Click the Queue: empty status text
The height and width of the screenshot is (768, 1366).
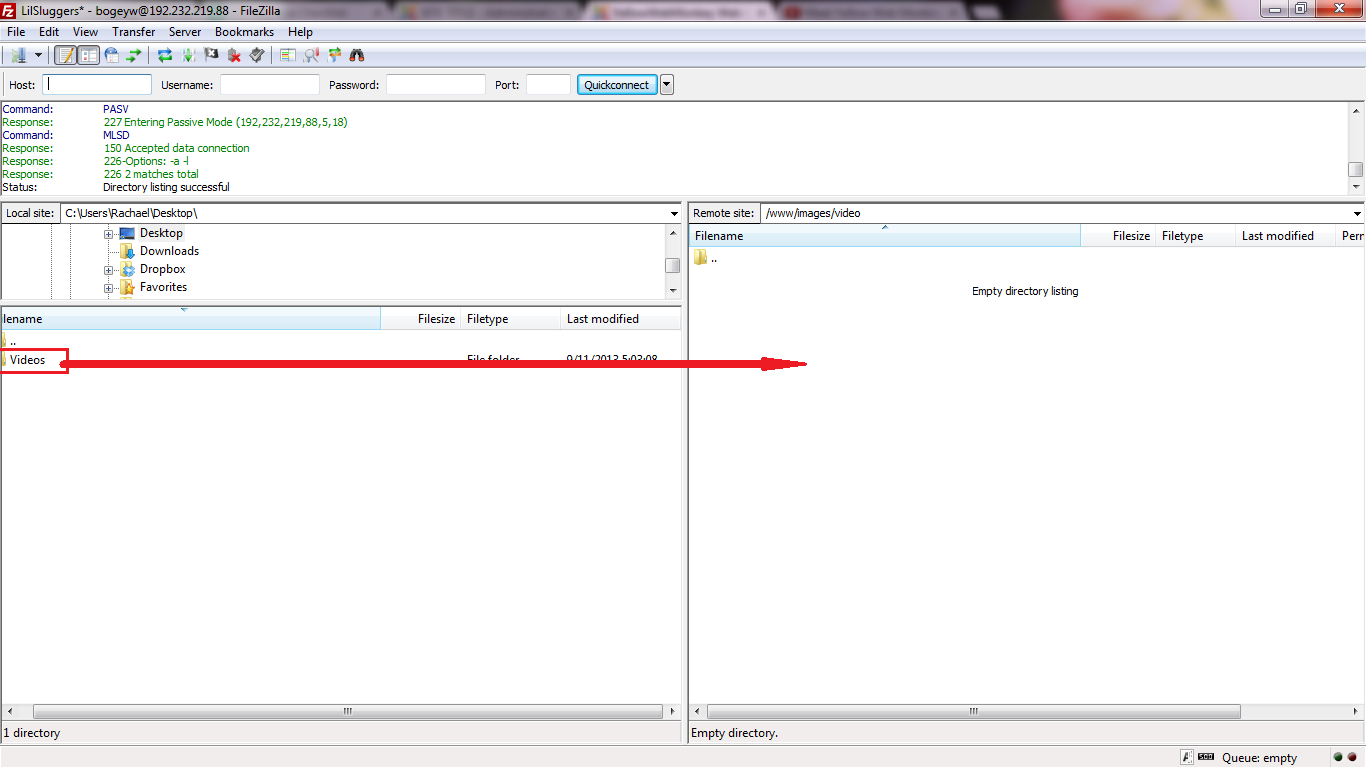1259,758
